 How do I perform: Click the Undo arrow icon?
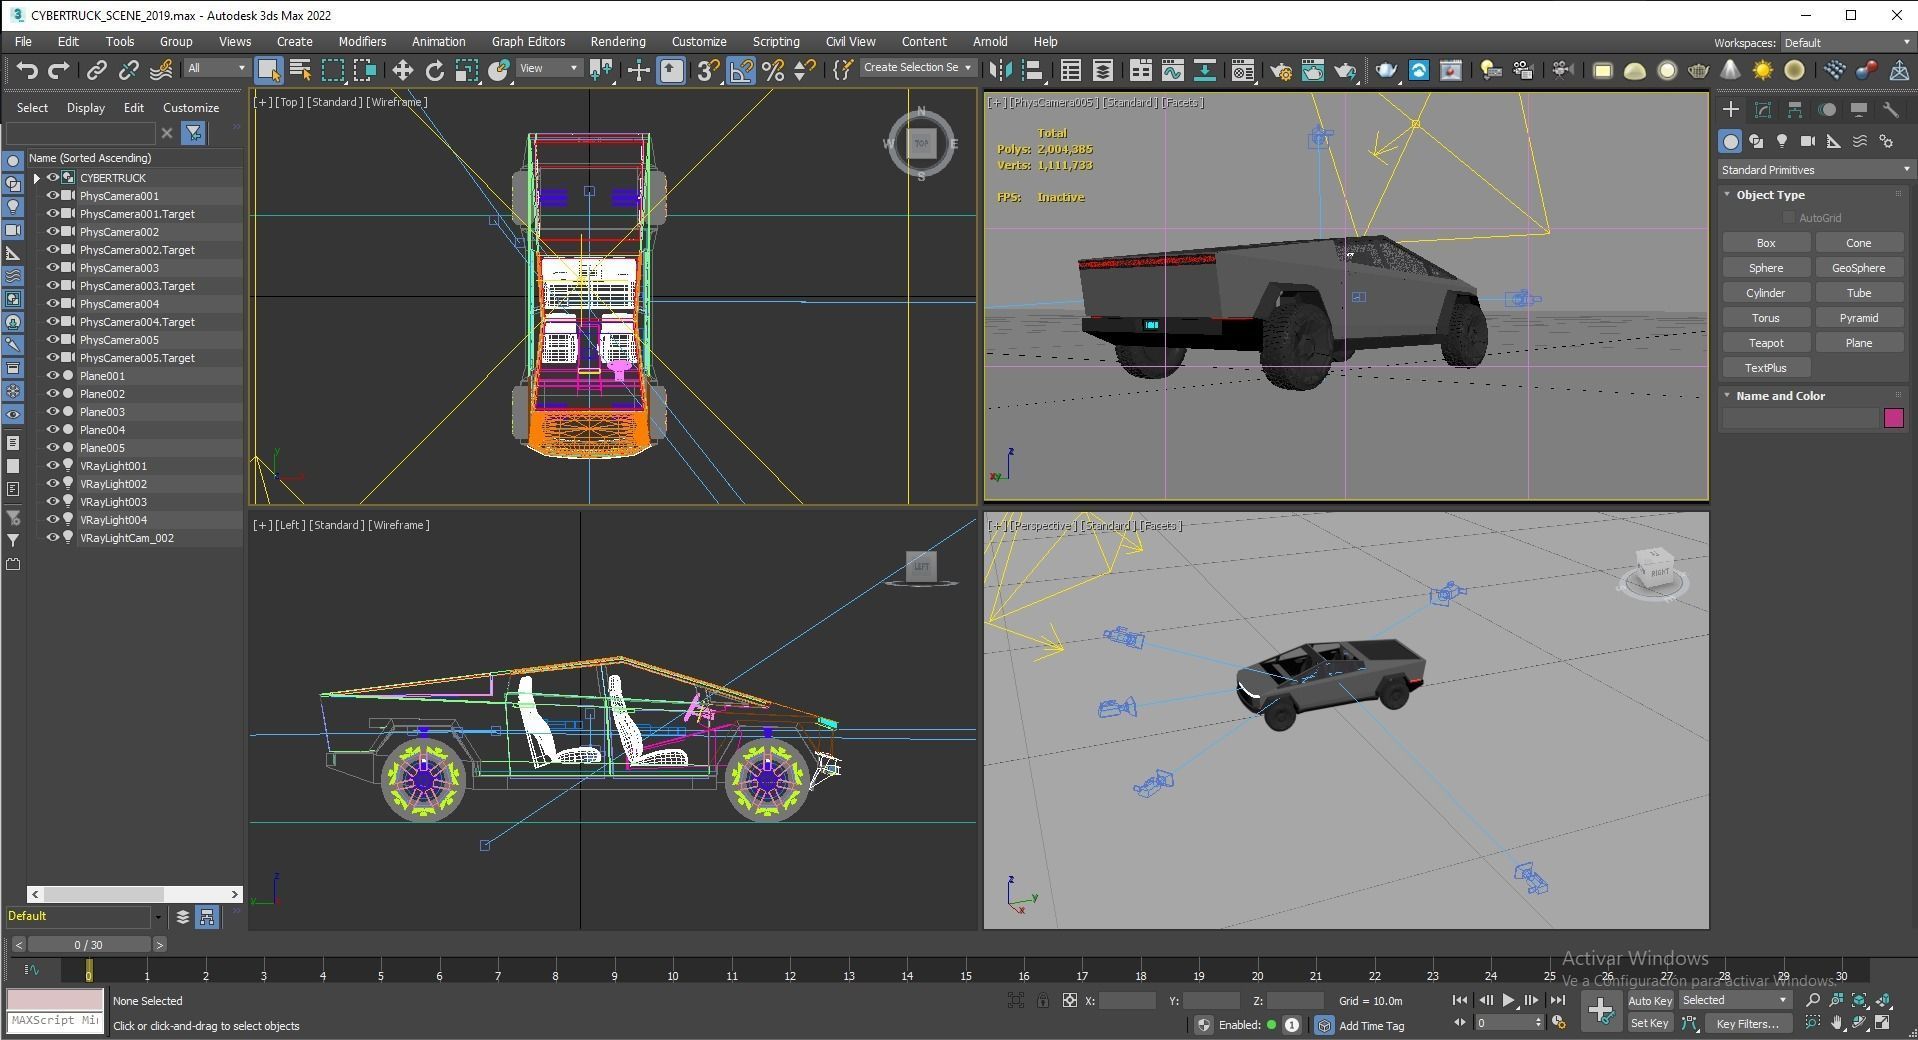[27, 70]
